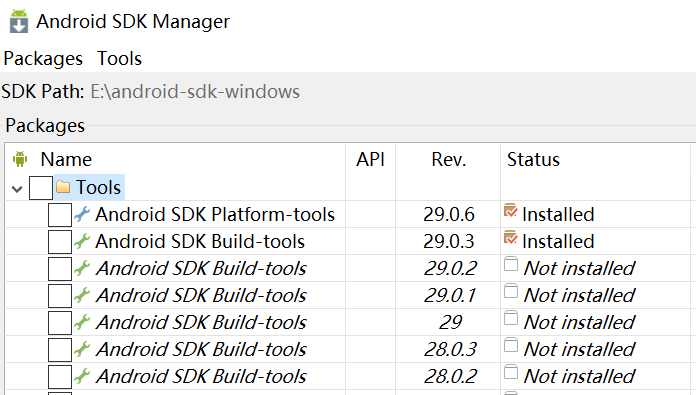This screenshot has height=395, width=696.
Task: Select the Android SDK Platform-tools row
Action: 215,214
